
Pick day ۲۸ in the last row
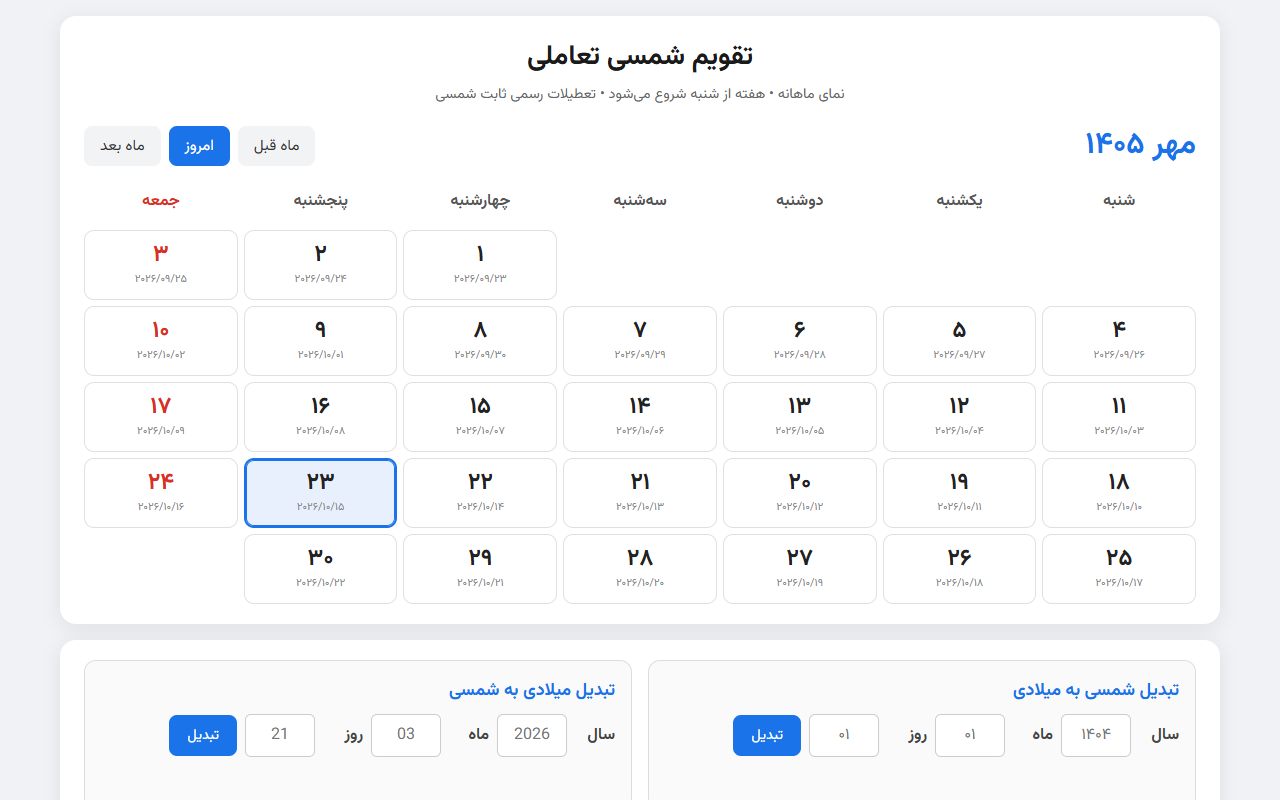pyautogui.click(x=640, y=569)
